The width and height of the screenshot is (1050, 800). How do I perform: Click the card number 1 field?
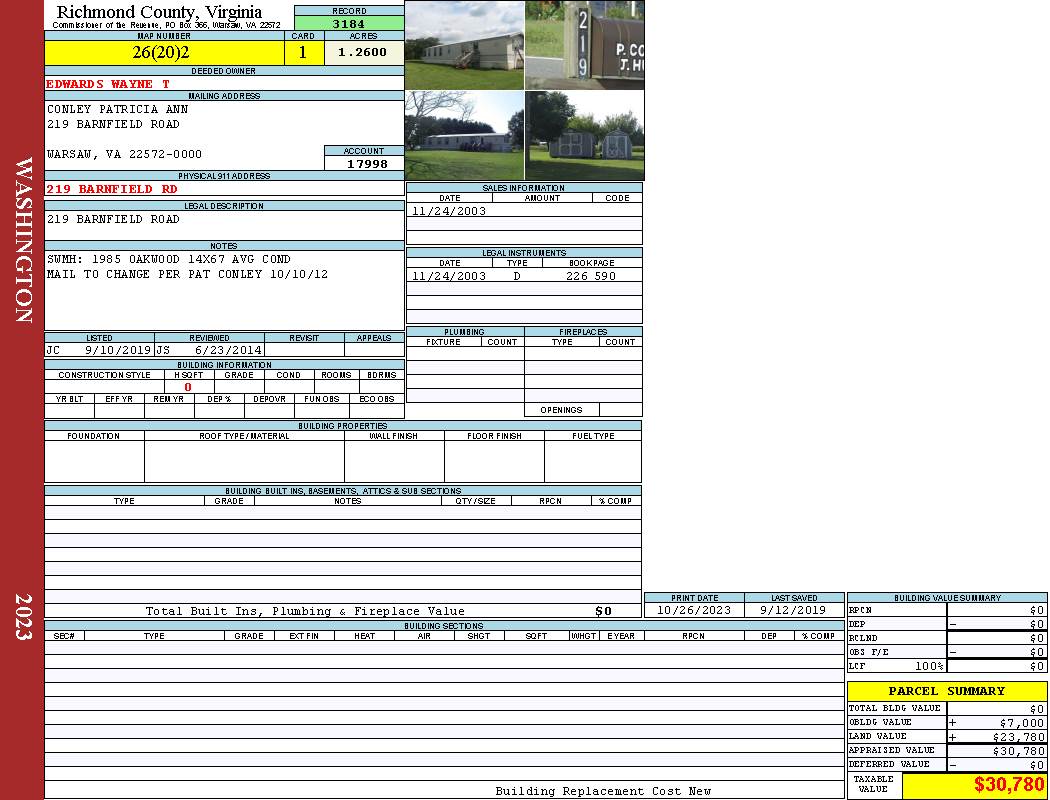[x=303, y=53]
